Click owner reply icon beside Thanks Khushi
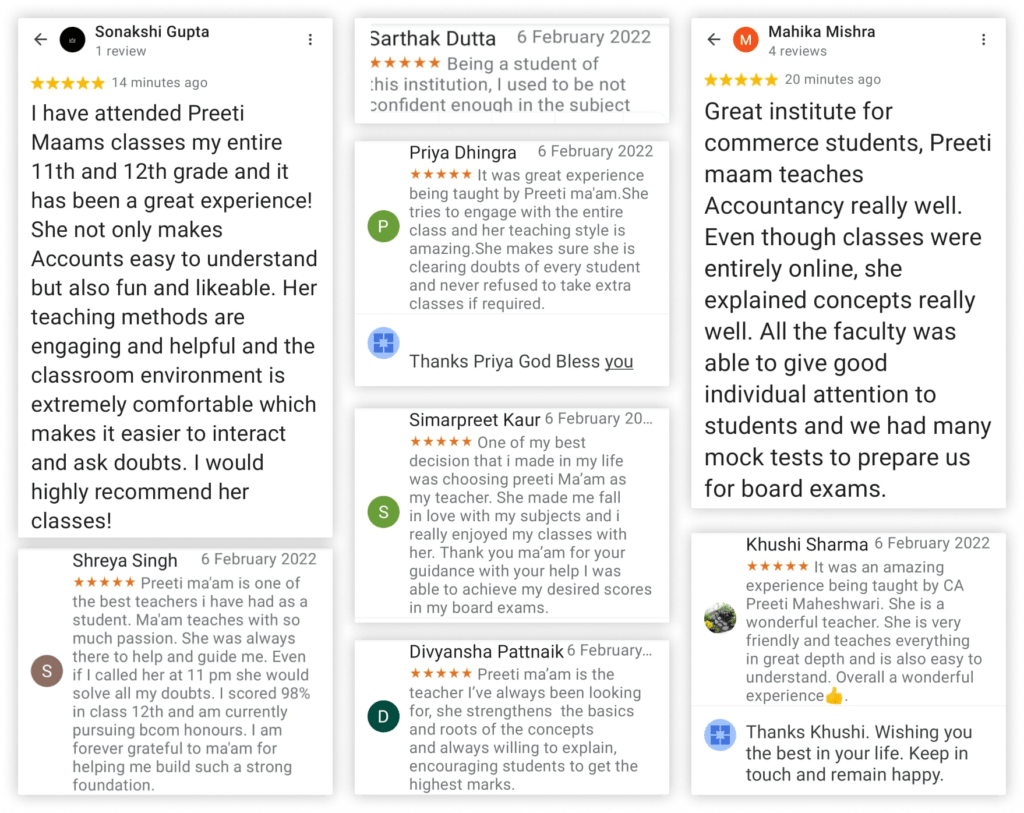The image size is (1024, 813). [720, 735]
